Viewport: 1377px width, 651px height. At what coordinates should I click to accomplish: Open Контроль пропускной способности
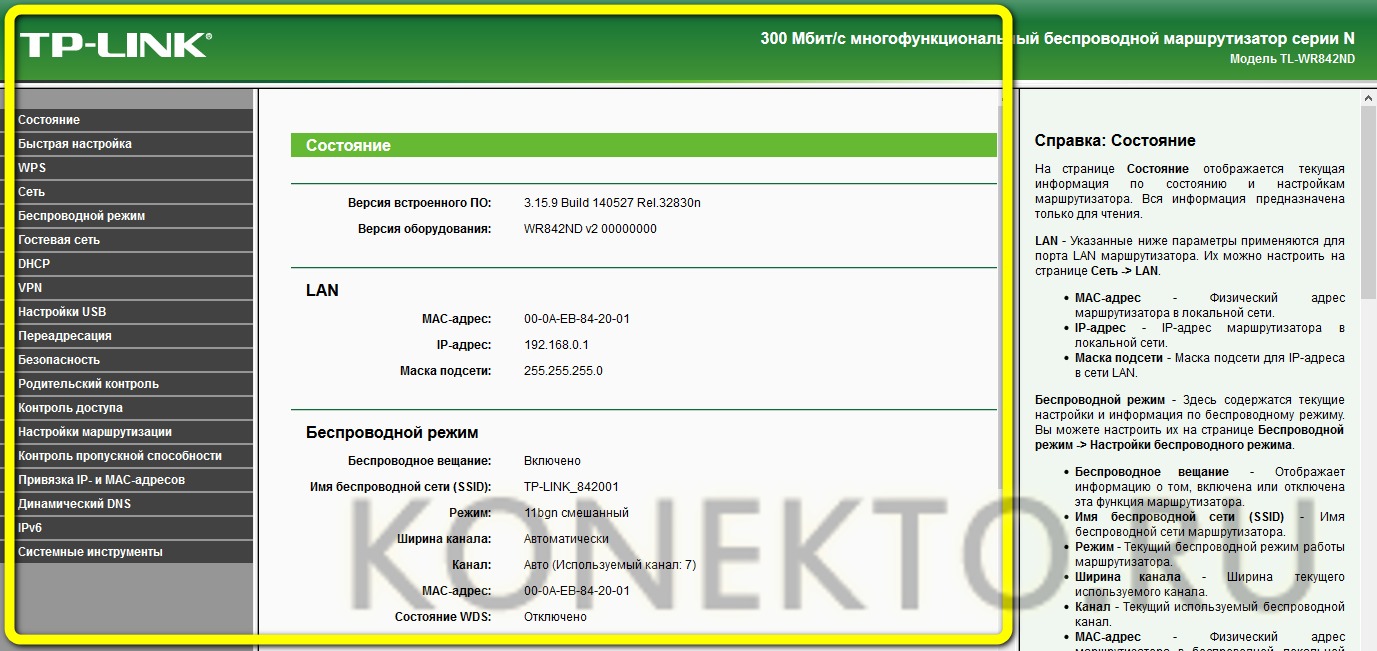(126, 456)
